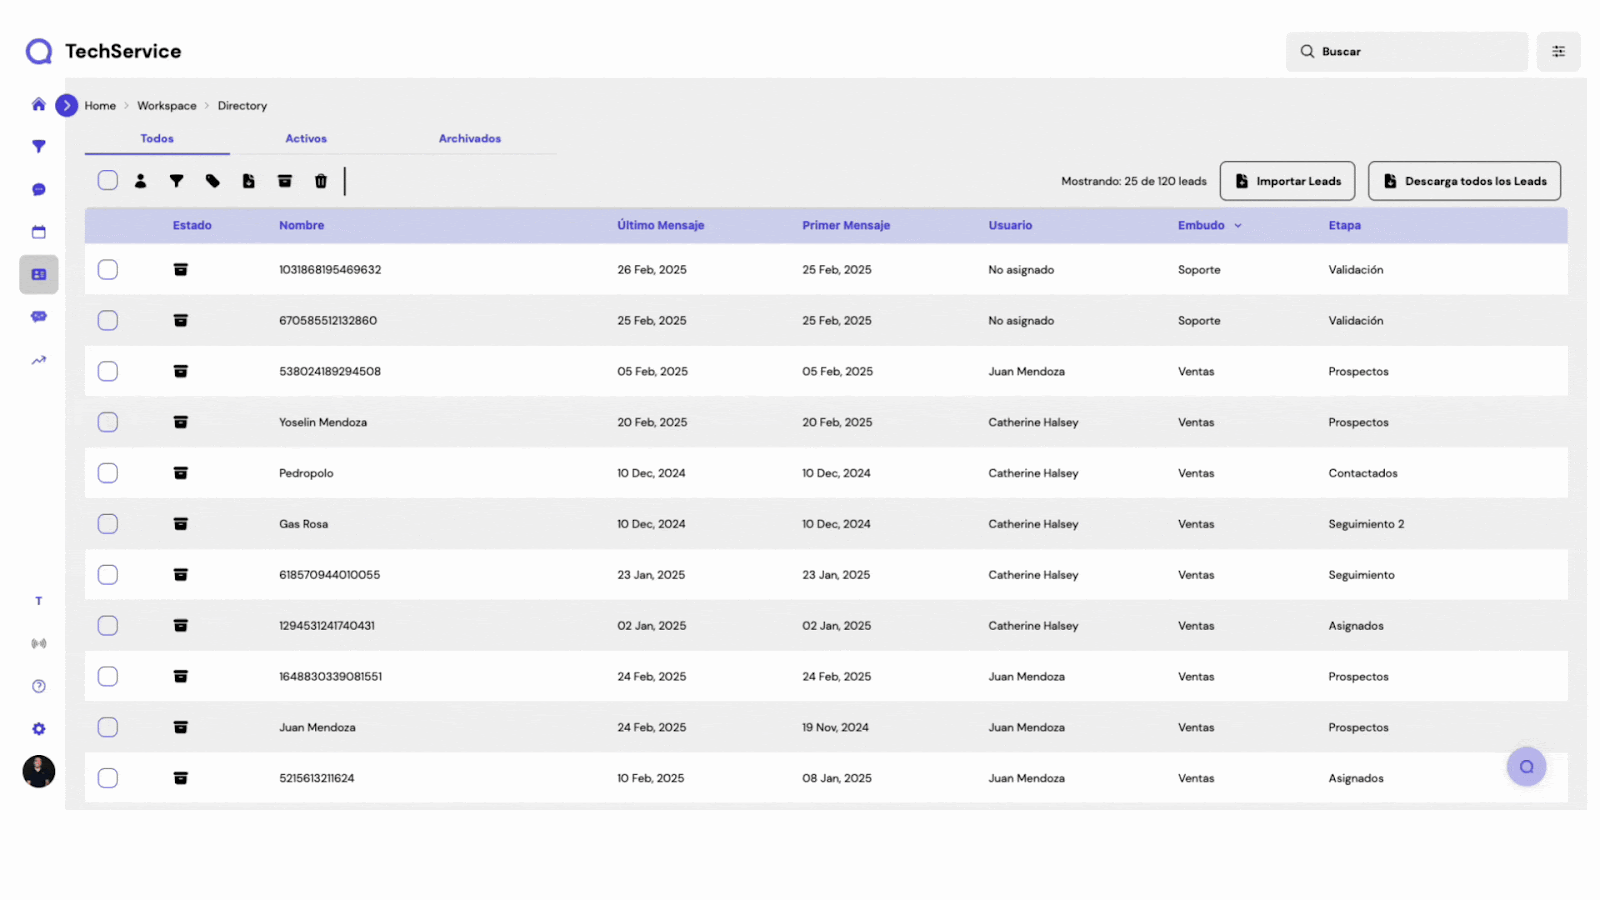Click the trash delete icon in the toolbar
This screenshot has width=1600, height=900.
click(321, 181)
